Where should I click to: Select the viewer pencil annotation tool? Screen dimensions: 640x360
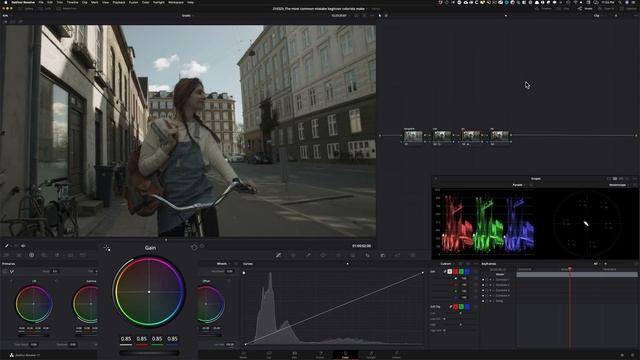(7, 246)
